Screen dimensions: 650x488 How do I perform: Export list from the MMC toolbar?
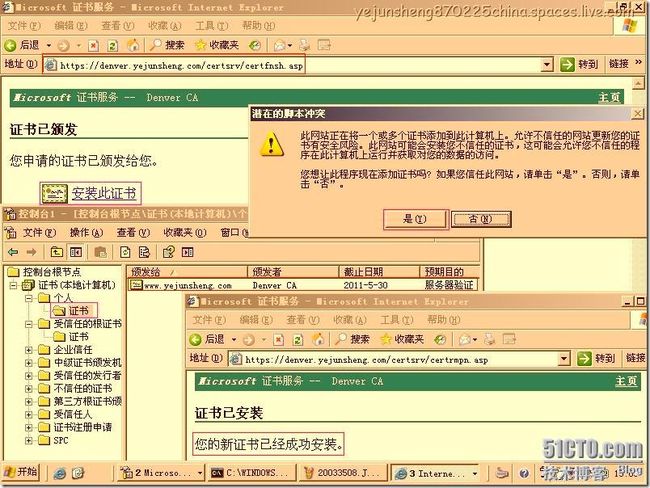tap(144, 252)
